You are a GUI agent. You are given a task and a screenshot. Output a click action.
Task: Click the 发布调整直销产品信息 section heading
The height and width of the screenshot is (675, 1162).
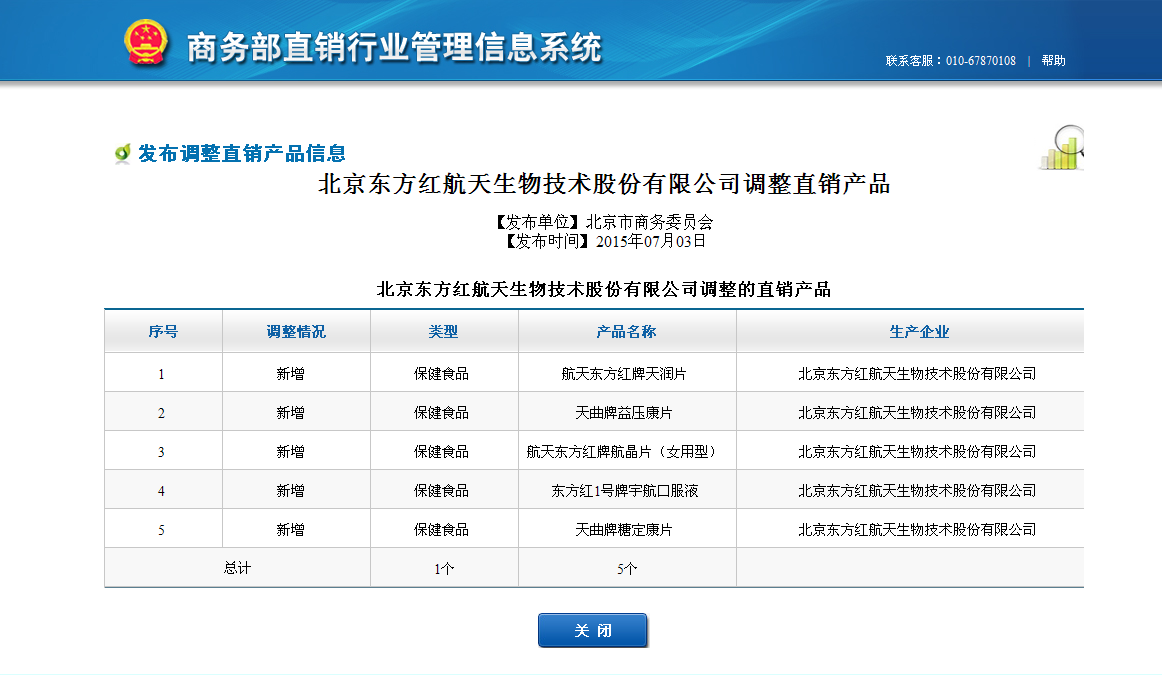[x=242, y=154]
